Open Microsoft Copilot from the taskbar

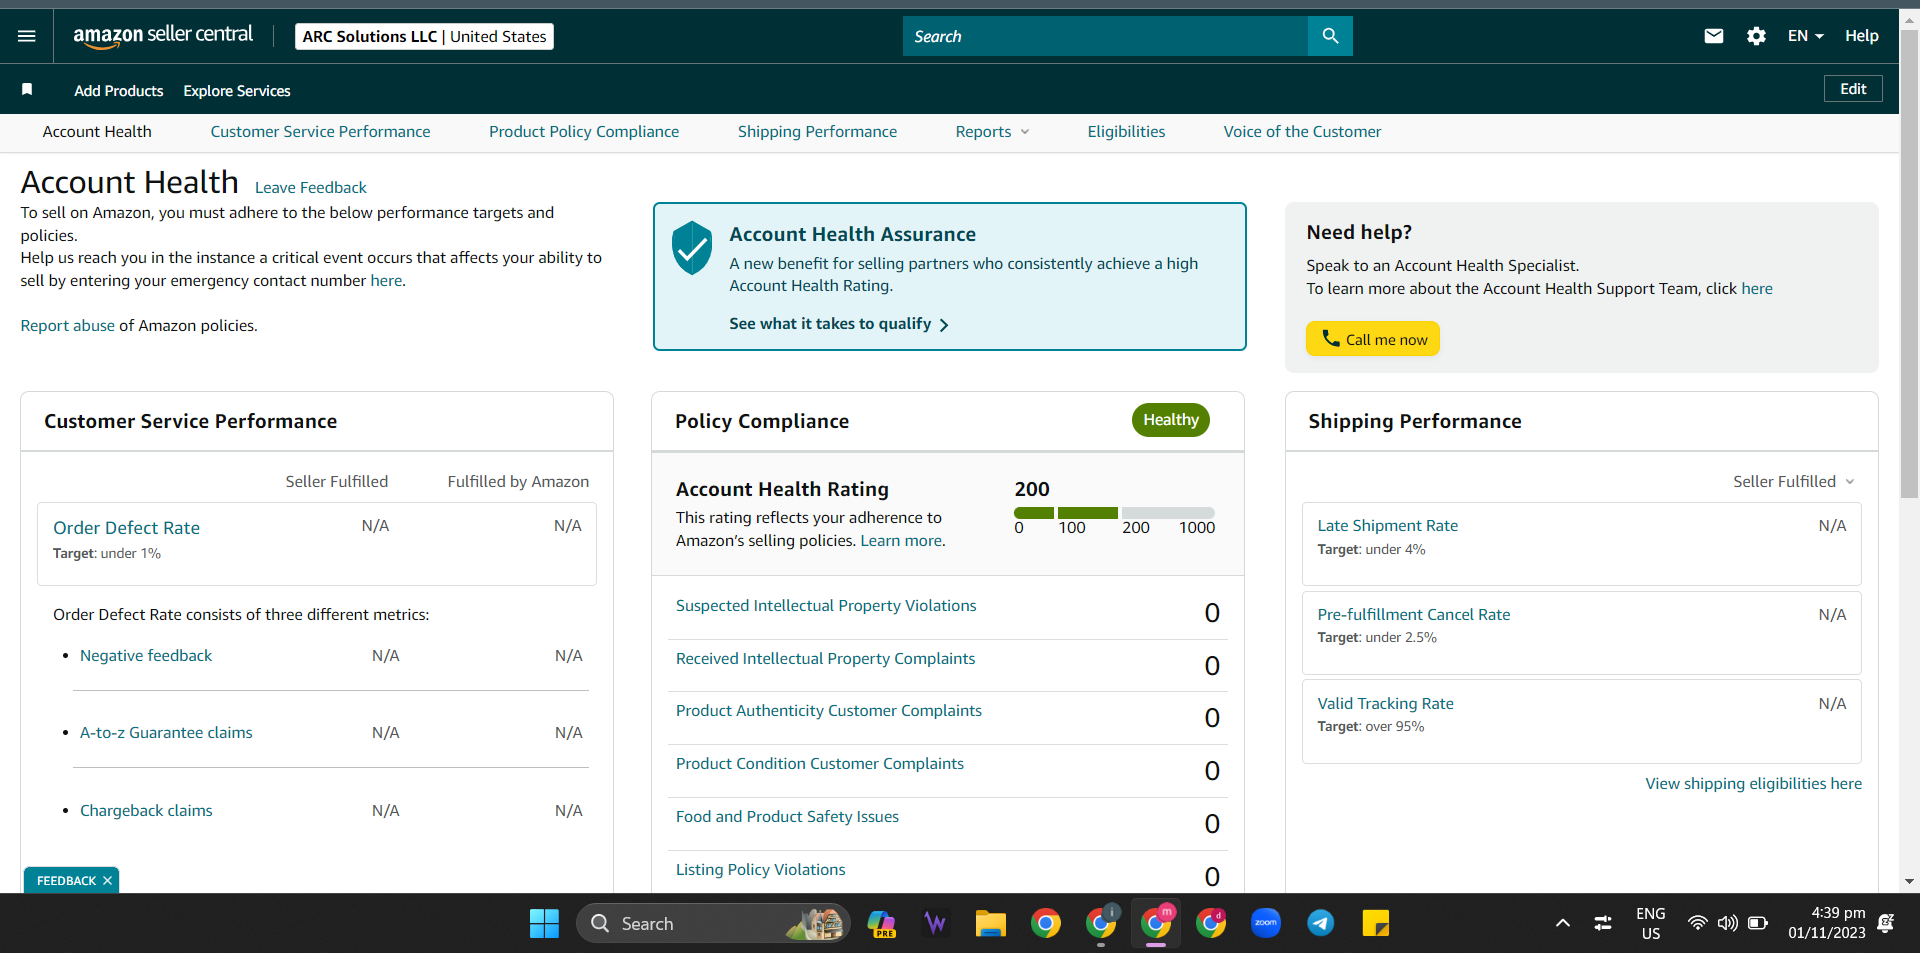[x=881, y=923]
